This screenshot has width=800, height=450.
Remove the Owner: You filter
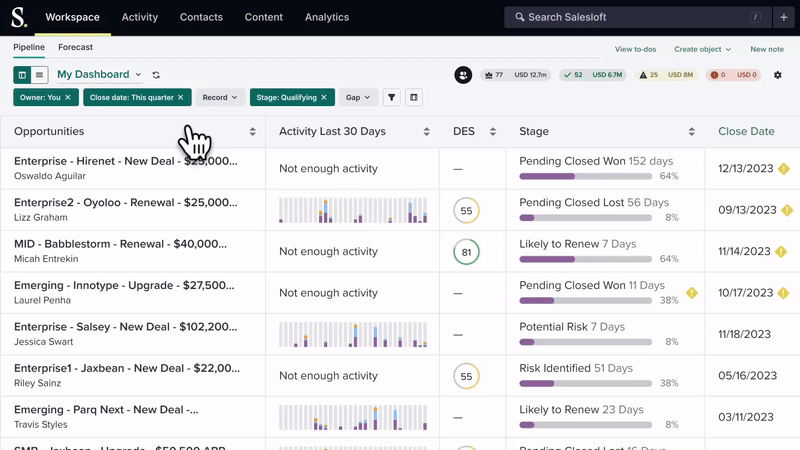coord(67,97)
